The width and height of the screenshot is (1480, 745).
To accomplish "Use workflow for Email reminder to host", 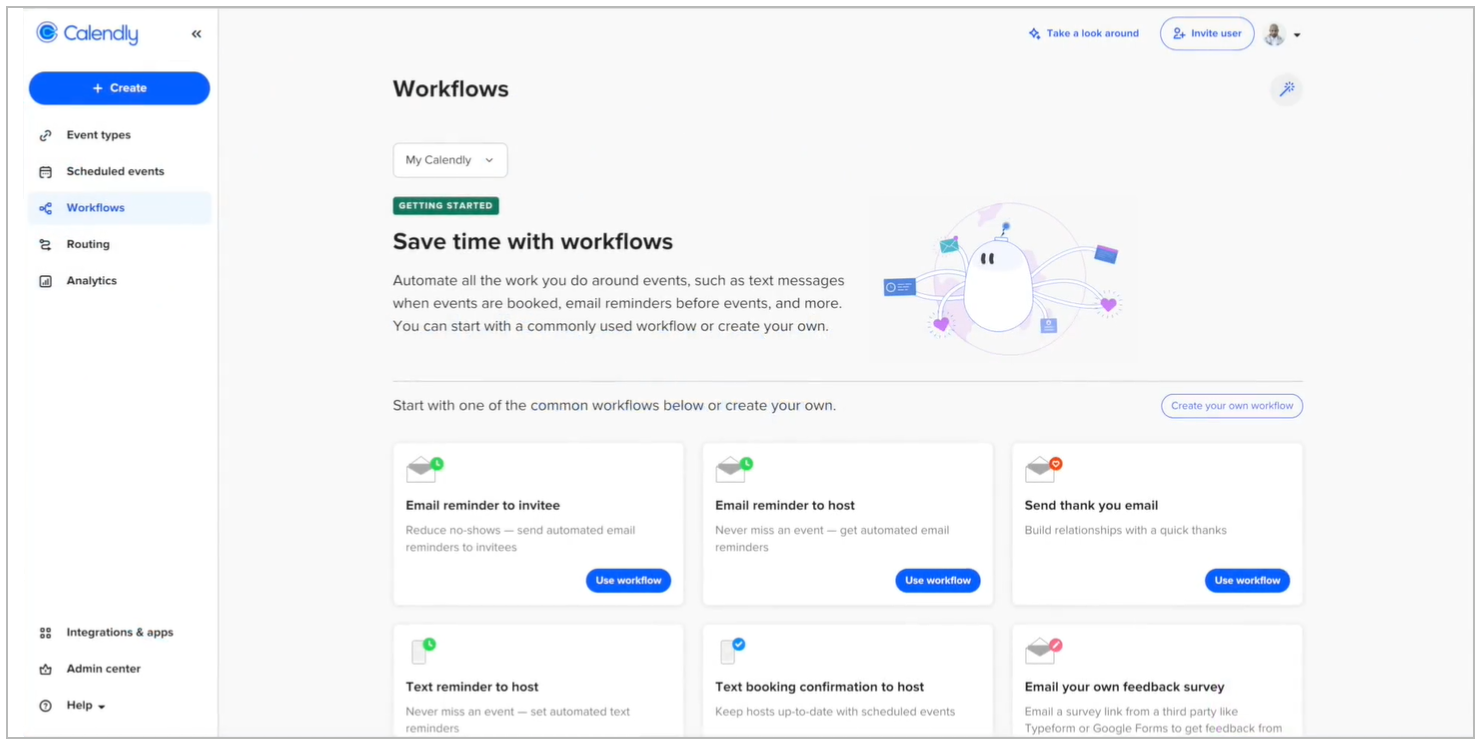I will pyautogui.click(x=938, y=581).
